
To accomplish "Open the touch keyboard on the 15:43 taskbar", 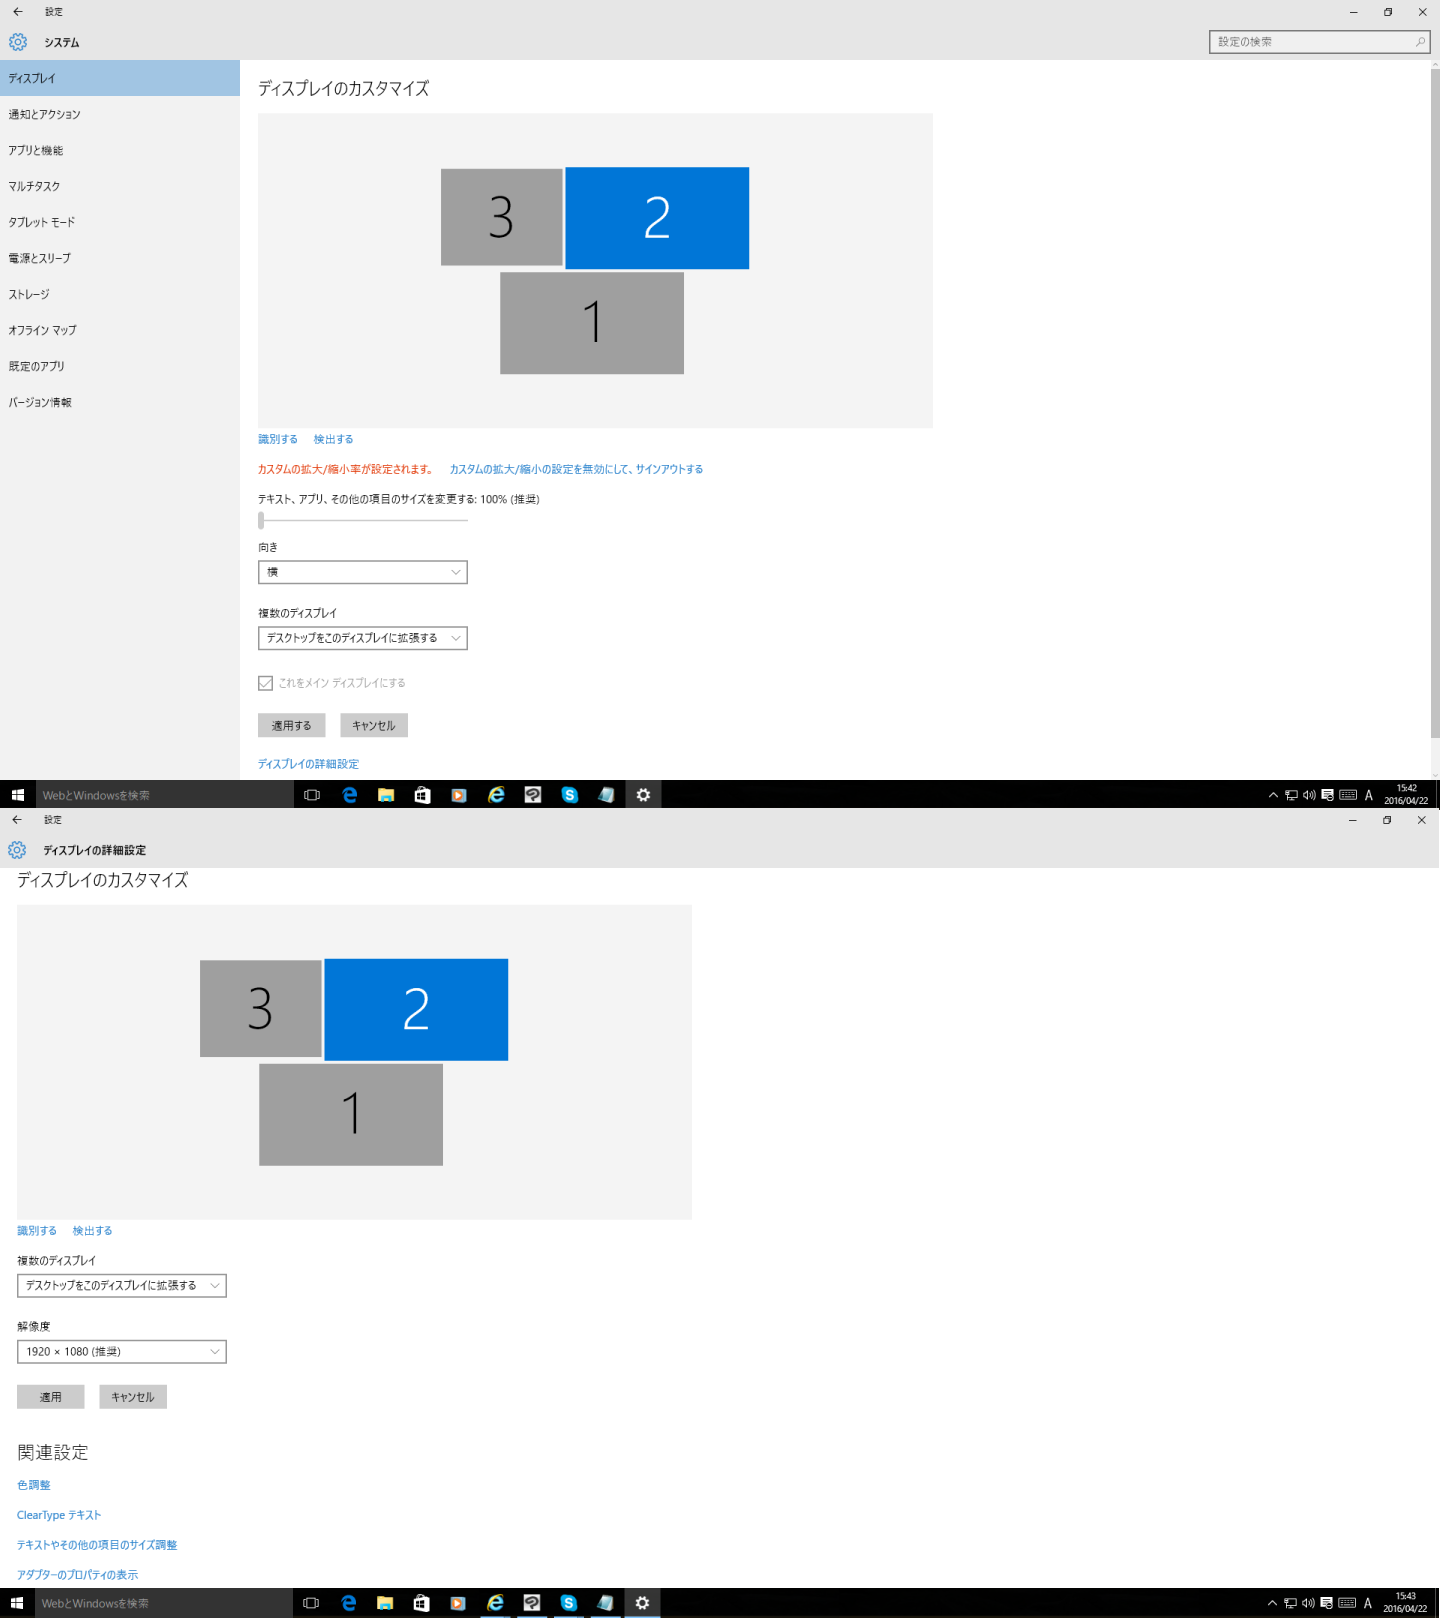I will (1347, 1603).
